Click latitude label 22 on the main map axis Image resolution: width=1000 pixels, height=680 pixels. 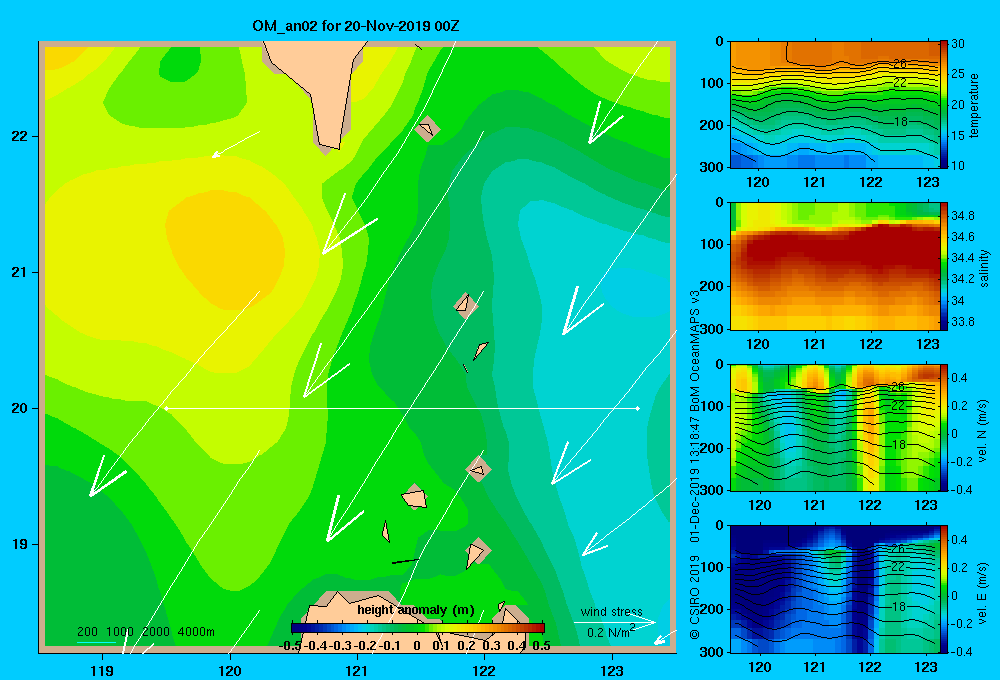tap(20, 136)
